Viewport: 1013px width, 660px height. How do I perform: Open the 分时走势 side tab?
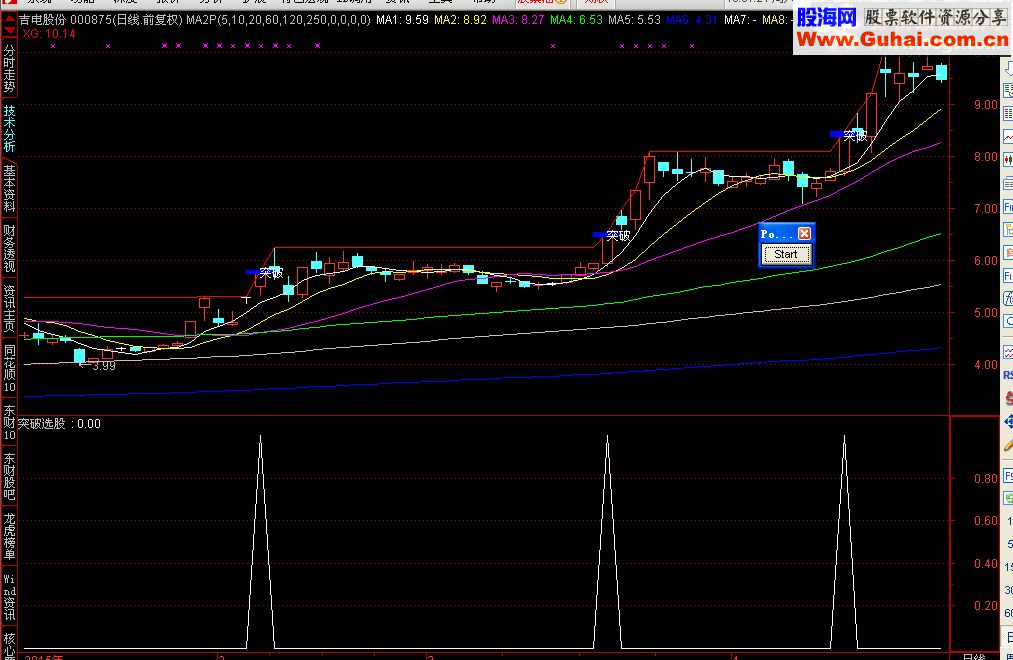[9, 68]
